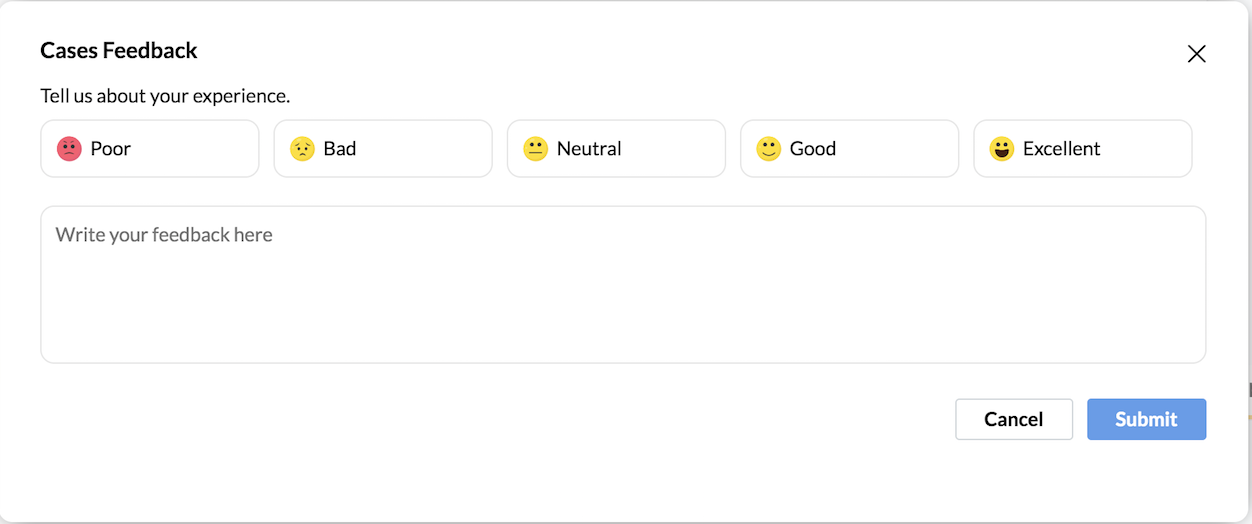
Task: Click 'Tell us about your experience' text
Action: [x=165, y=97]
